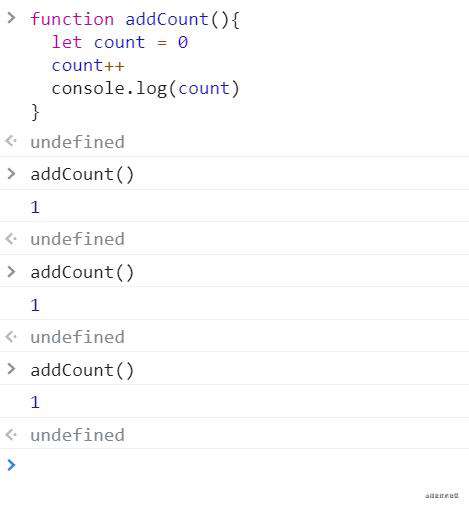The width and height of the screenshot is (469, 508).
Task: Click the return arrow before third undefined
Action: click(x=11, y=336)
